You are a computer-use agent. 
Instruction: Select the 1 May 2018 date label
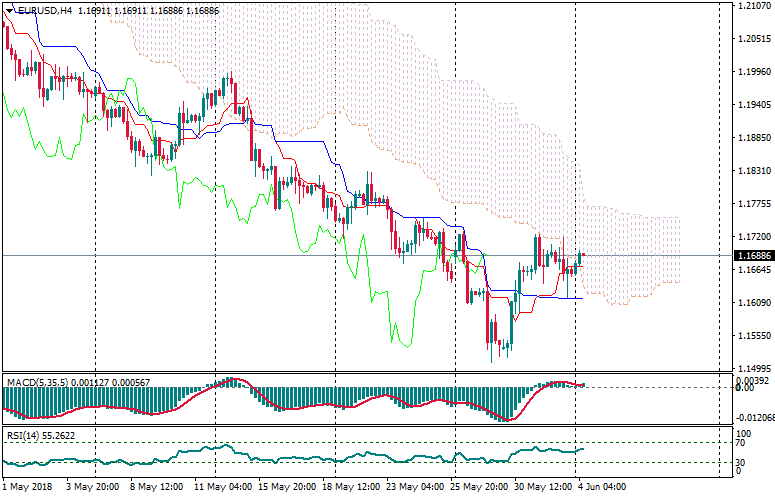click(x=28, y=487)
